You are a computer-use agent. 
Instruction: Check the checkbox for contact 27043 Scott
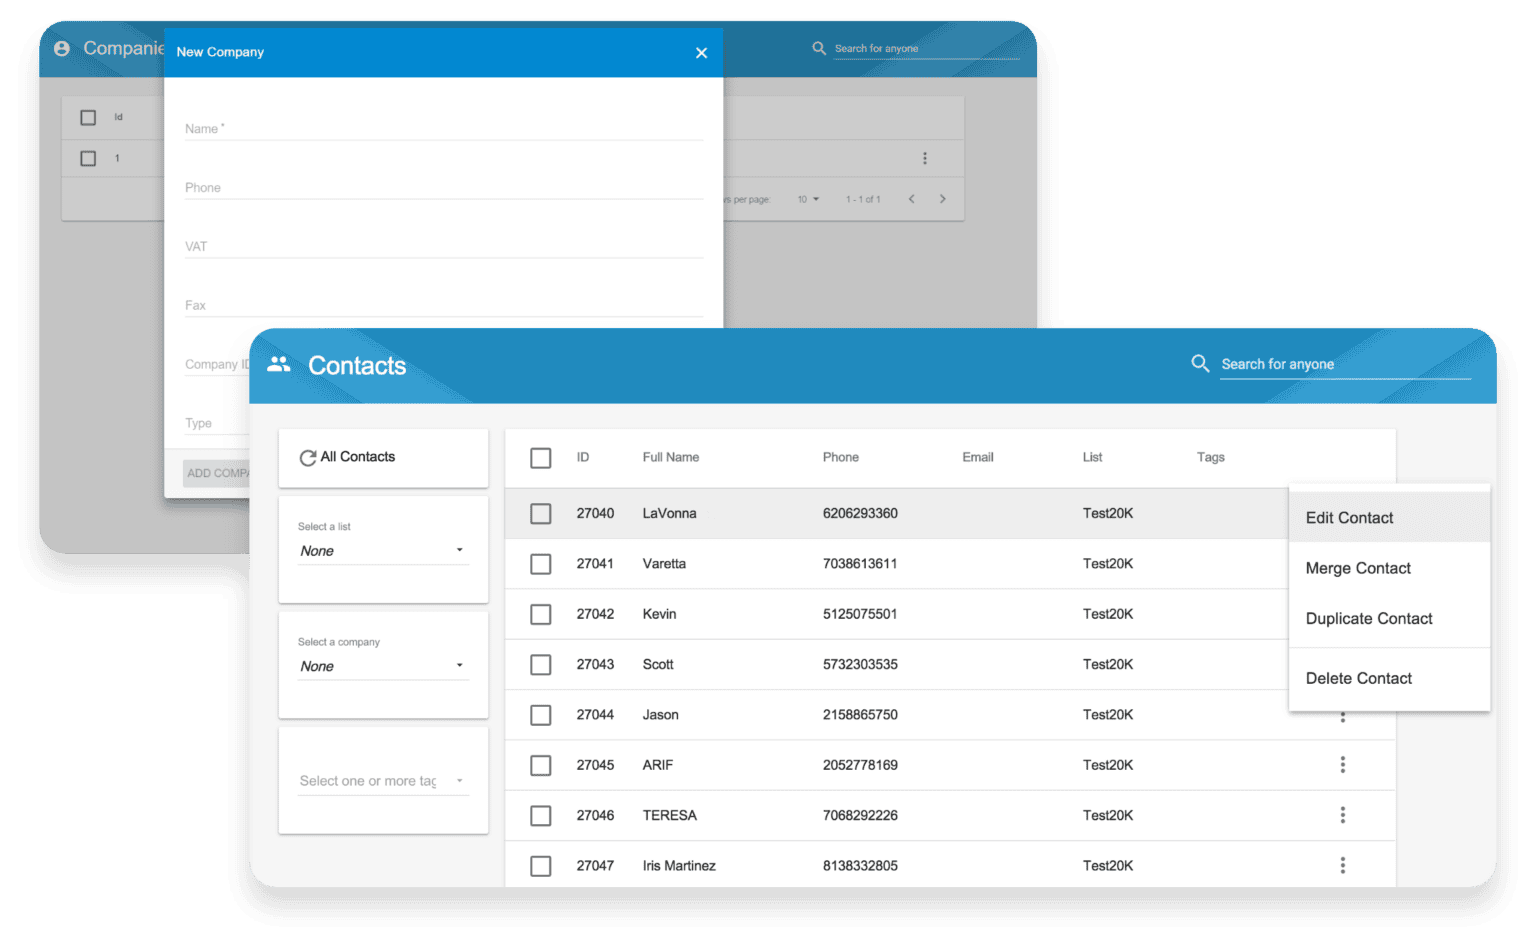[x=541, y=664]
